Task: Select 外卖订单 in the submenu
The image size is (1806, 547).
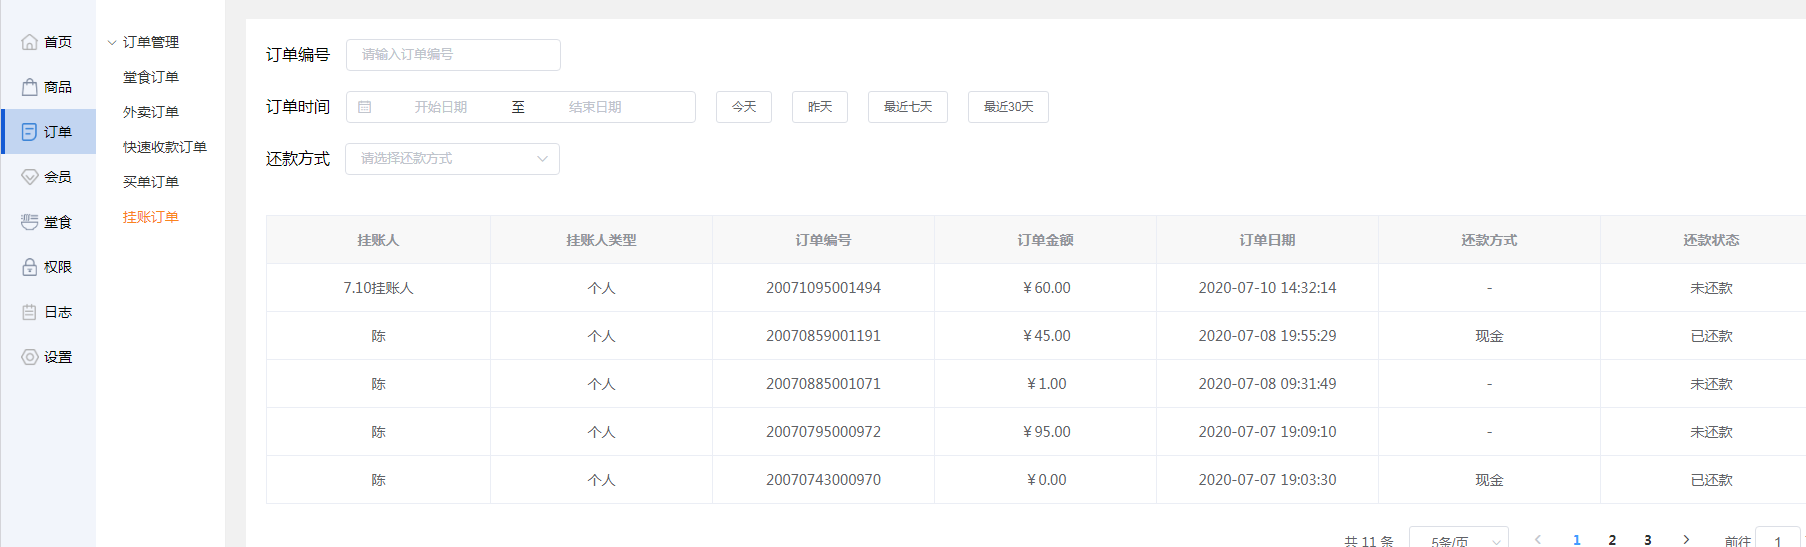Action: (151, 112)
